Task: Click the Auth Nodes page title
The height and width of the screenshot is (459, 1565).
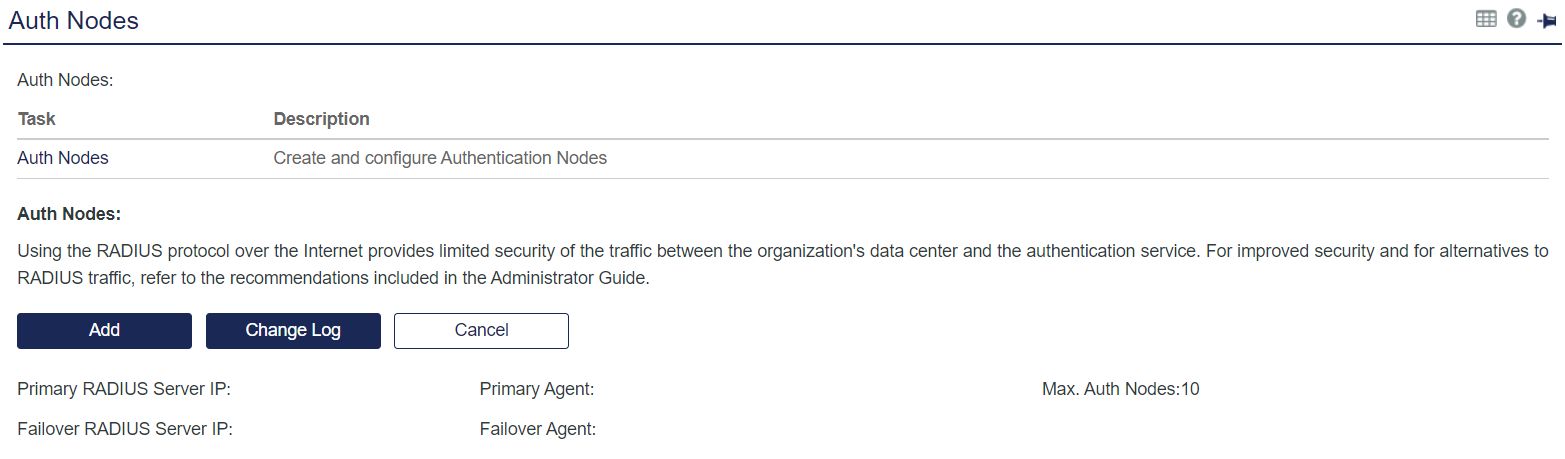Action: coord(74,21)
